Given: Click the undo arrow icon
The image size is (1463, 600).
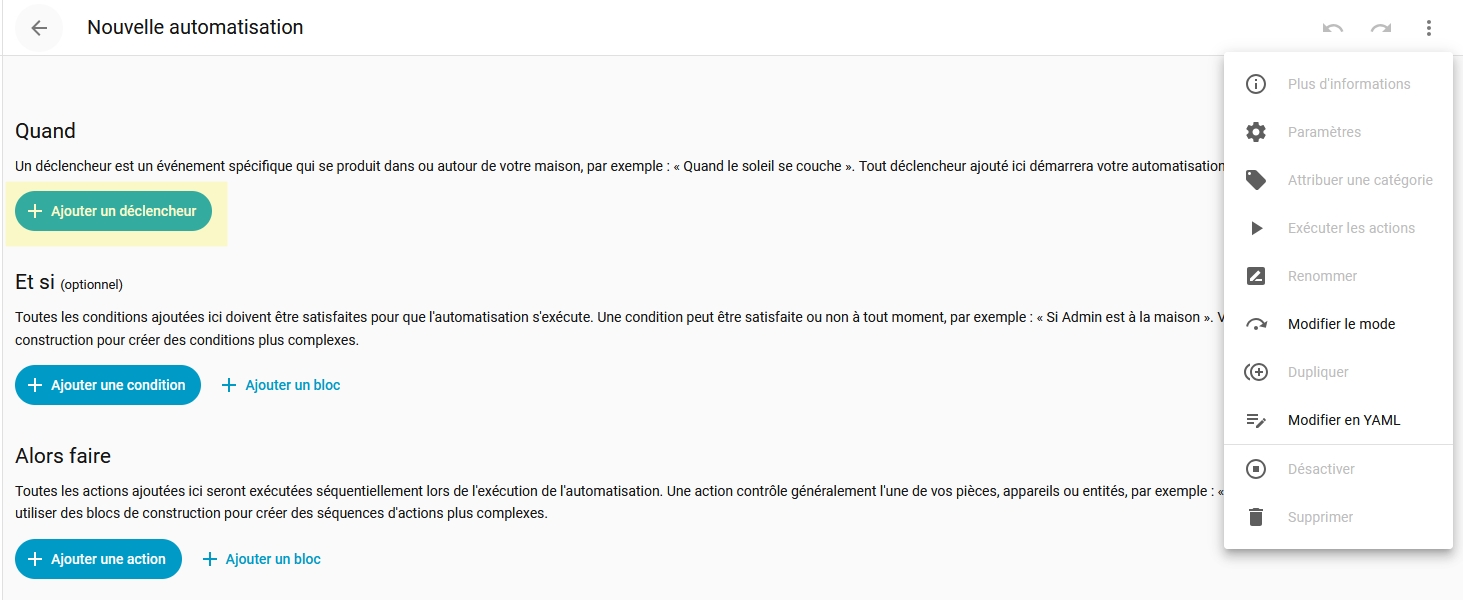Looking at the screenshot, I should click(x=1333, y=28).
